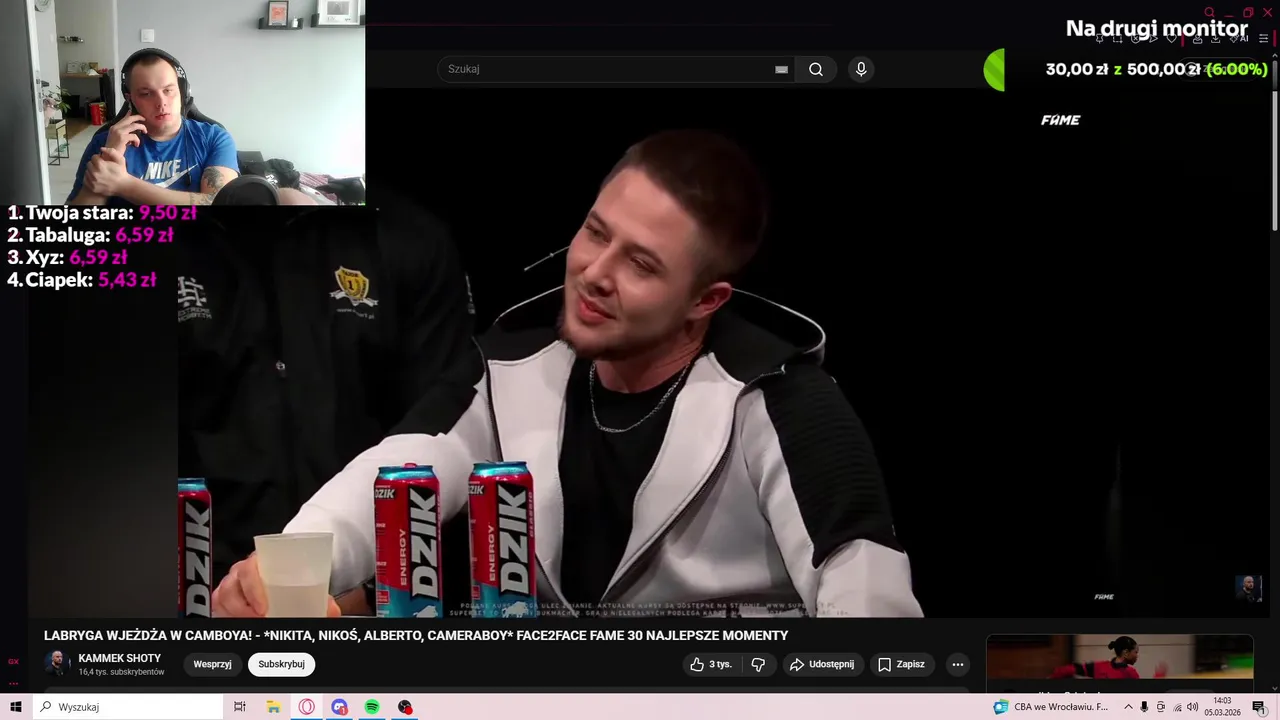The width and height of the screenshot is (1280, 720).
Task: Open clock showing 14:03 05.03.2026
Action: pyautogui.click(x=1222, y=707)
